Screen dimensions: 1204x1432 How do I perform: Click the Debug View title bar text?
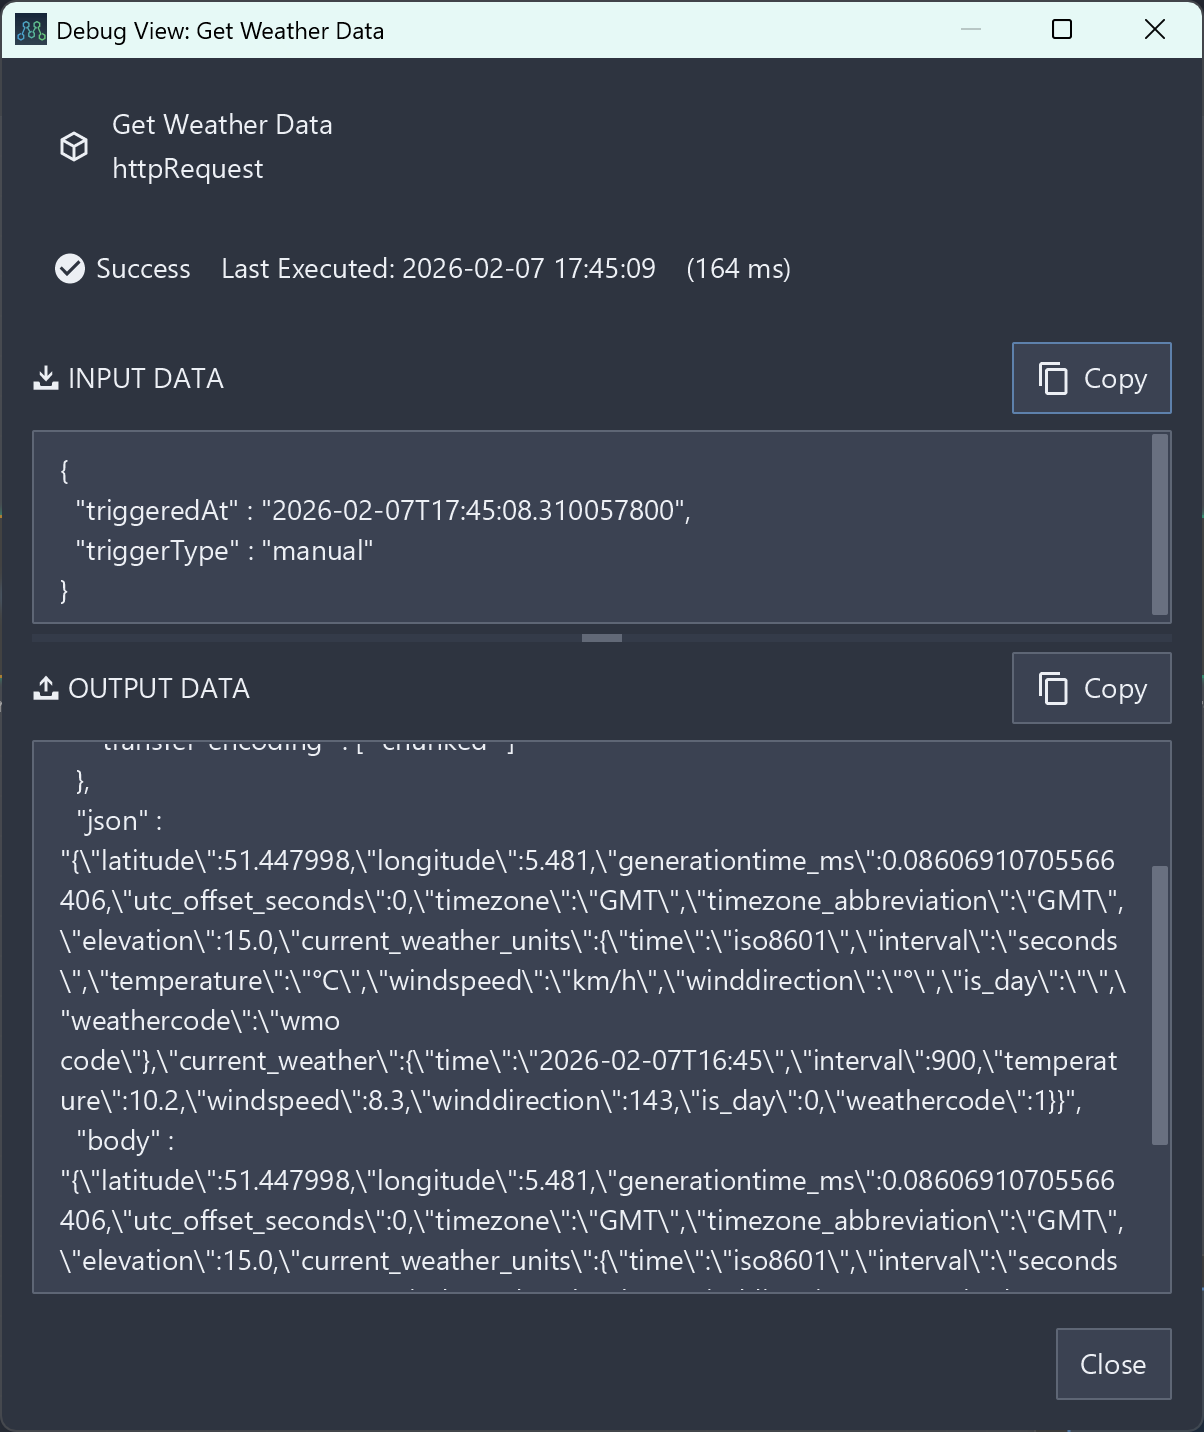pyautogui.click(x=222, y=31)
